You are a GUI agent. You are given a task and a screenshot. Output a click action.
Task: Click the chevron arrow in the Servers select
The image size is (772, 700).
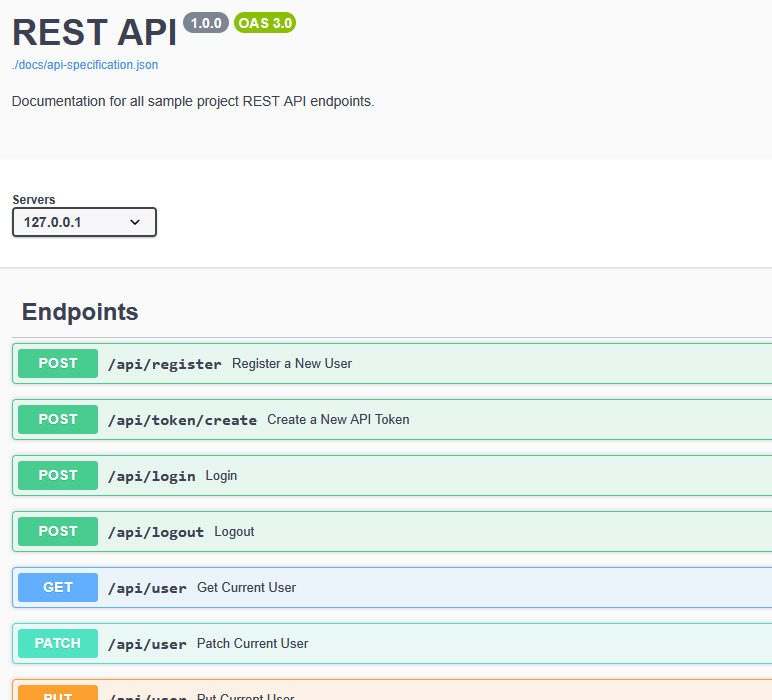coord(135,222)
